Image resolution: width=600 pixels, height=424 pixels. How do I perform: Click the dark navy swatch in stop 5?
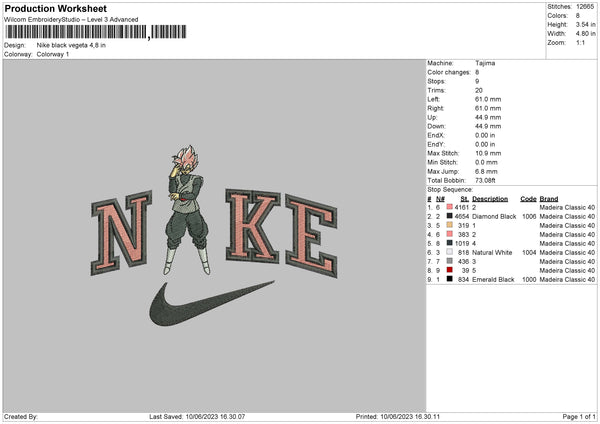(x=450, y=243)
